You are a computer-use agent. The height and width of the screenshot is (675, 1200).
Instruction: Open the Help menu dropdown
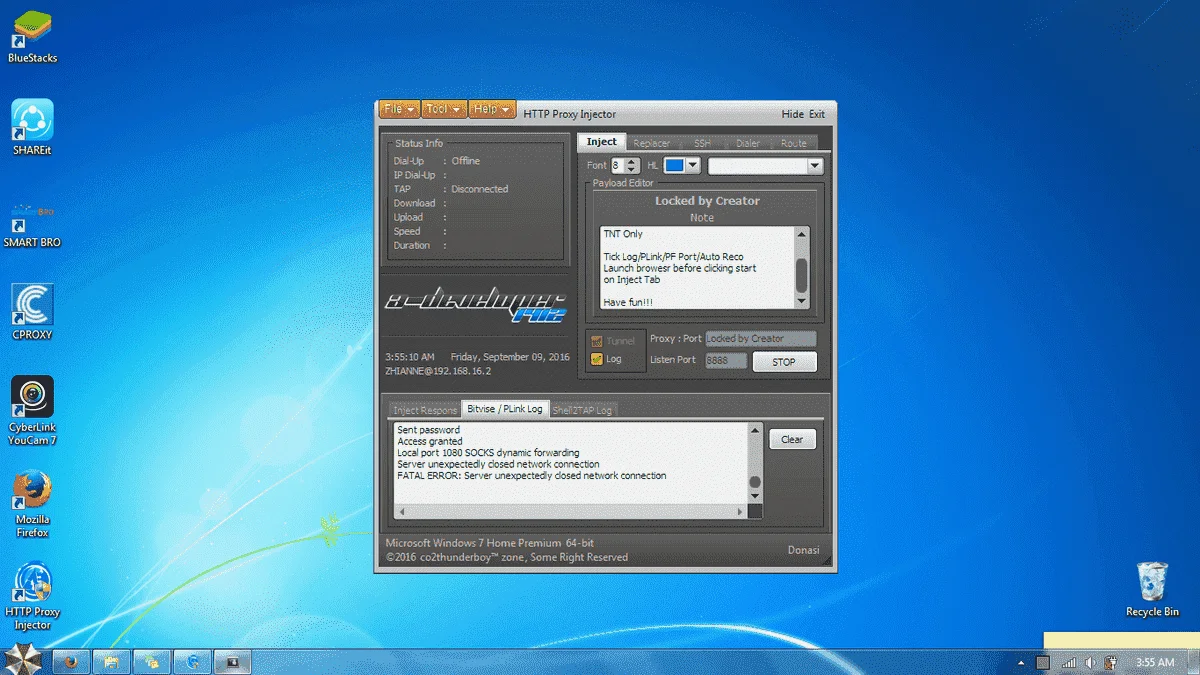tap(492, 109)
